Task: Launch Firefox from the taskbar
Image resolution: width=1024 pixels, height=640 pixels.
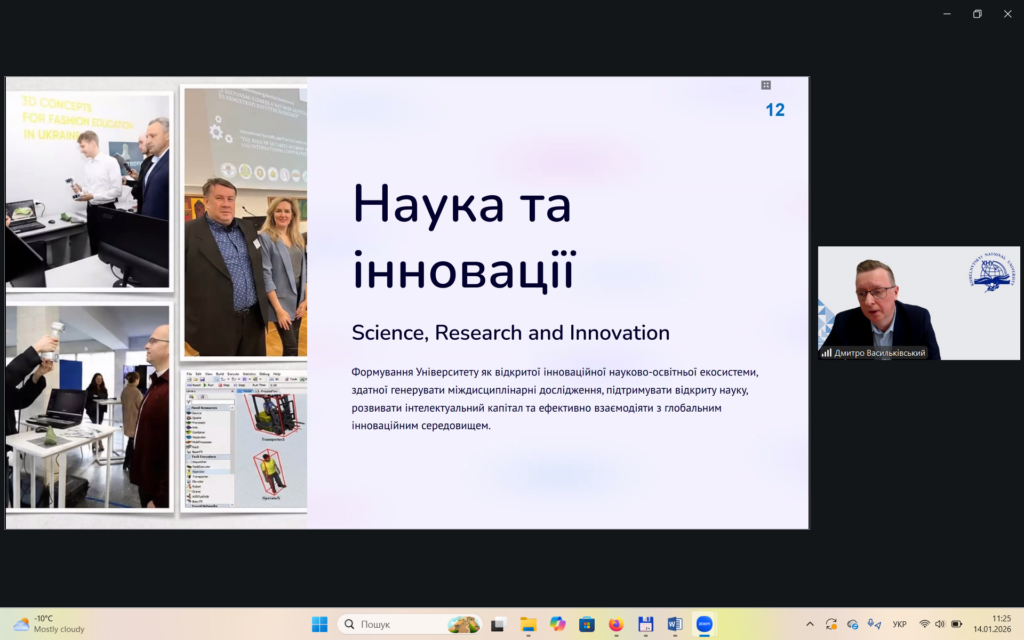Action: [616, 624]
